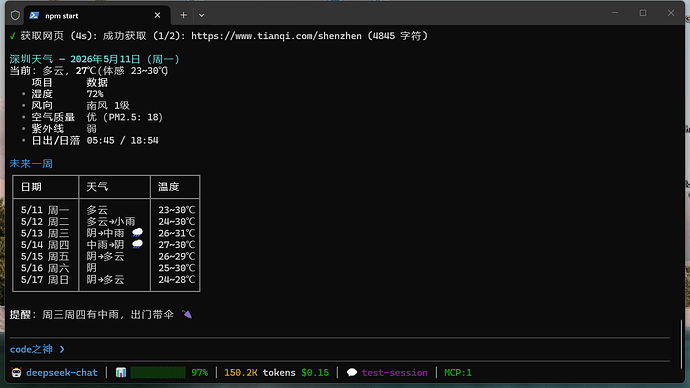The height and width of the screenshot is (388, 690).
Task: Click the PowerShell icon on the npm start tab
Action: [x=34, y=15]
